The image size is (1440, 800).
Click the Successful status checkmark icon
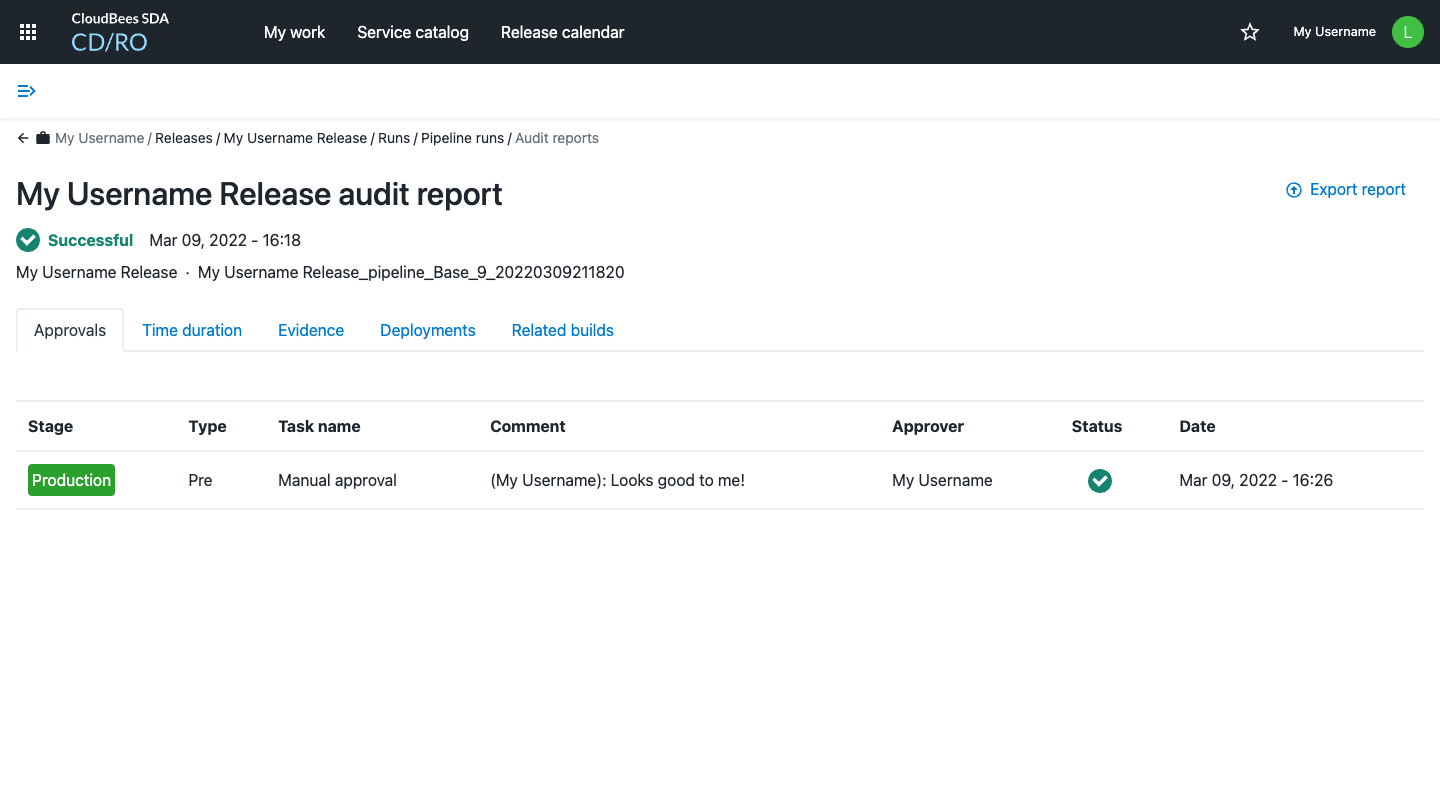tap(27, 240)
